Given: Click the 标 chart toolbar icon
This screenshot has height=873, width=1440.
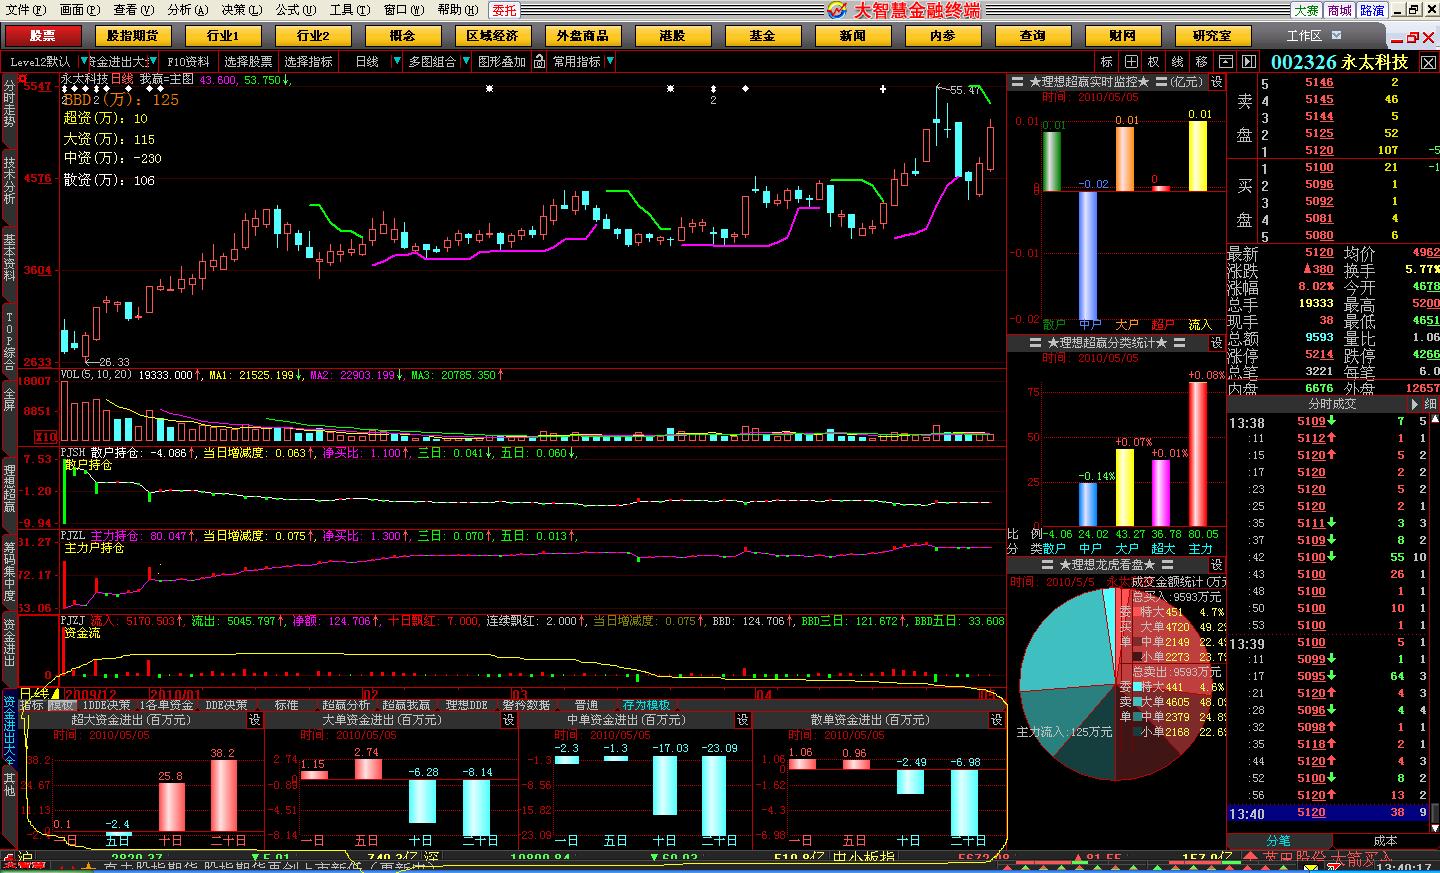Looking at the screenshot, I should point(1106,62).
